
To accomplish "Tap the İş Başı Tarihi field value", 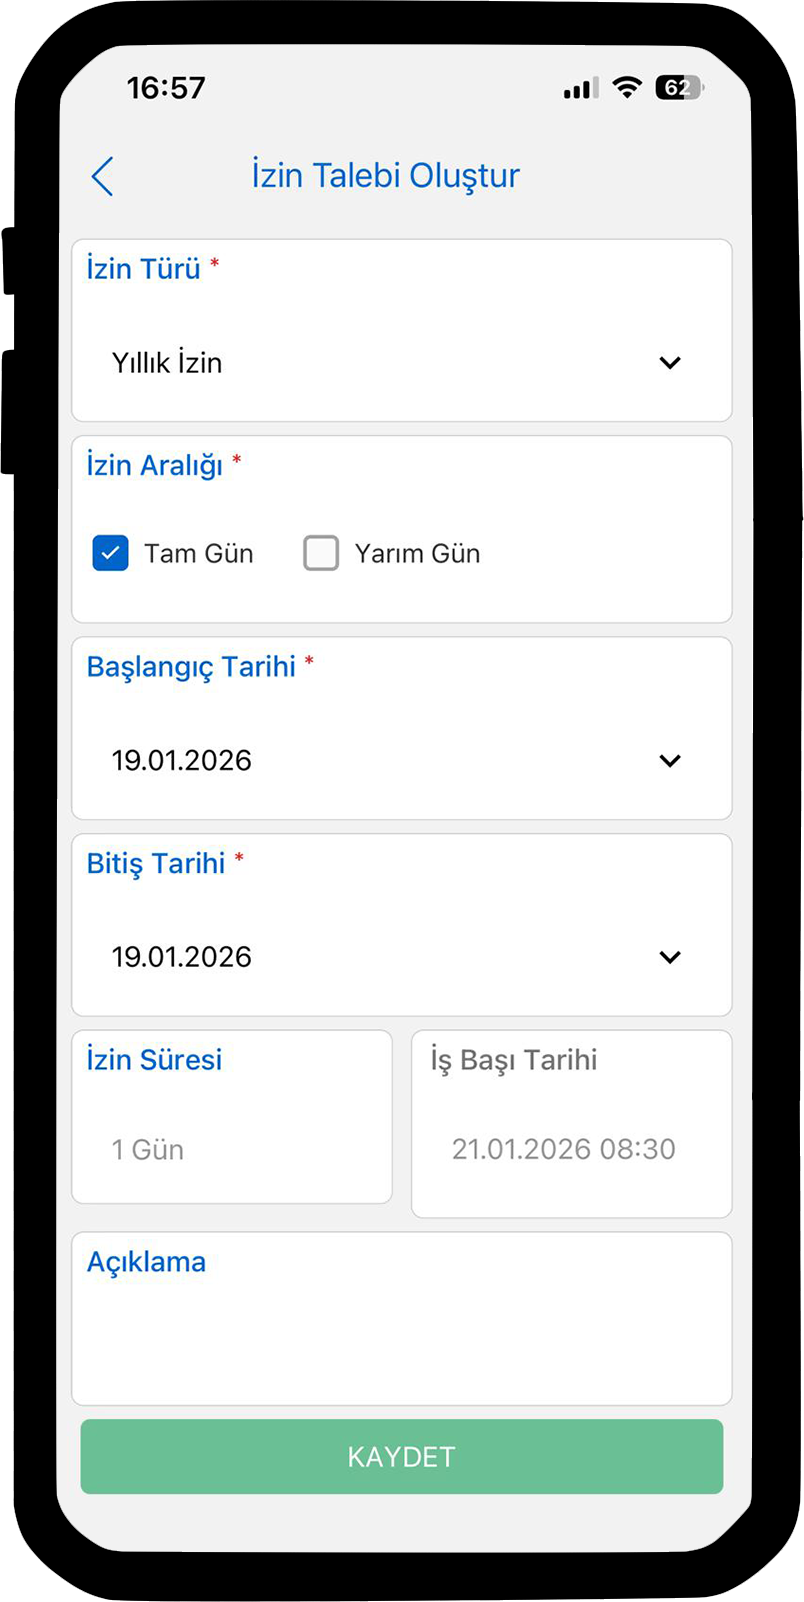I will click(x=563, y=1150).
